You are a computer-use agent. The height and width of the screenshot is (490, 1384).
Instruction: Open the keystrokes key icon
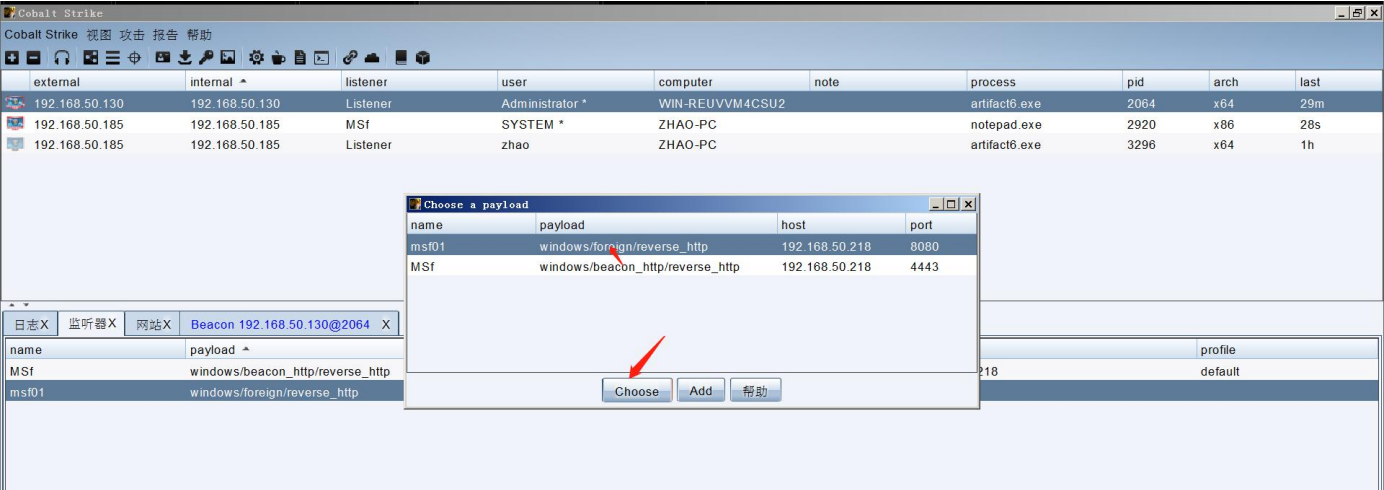click(x=206, y=58)
